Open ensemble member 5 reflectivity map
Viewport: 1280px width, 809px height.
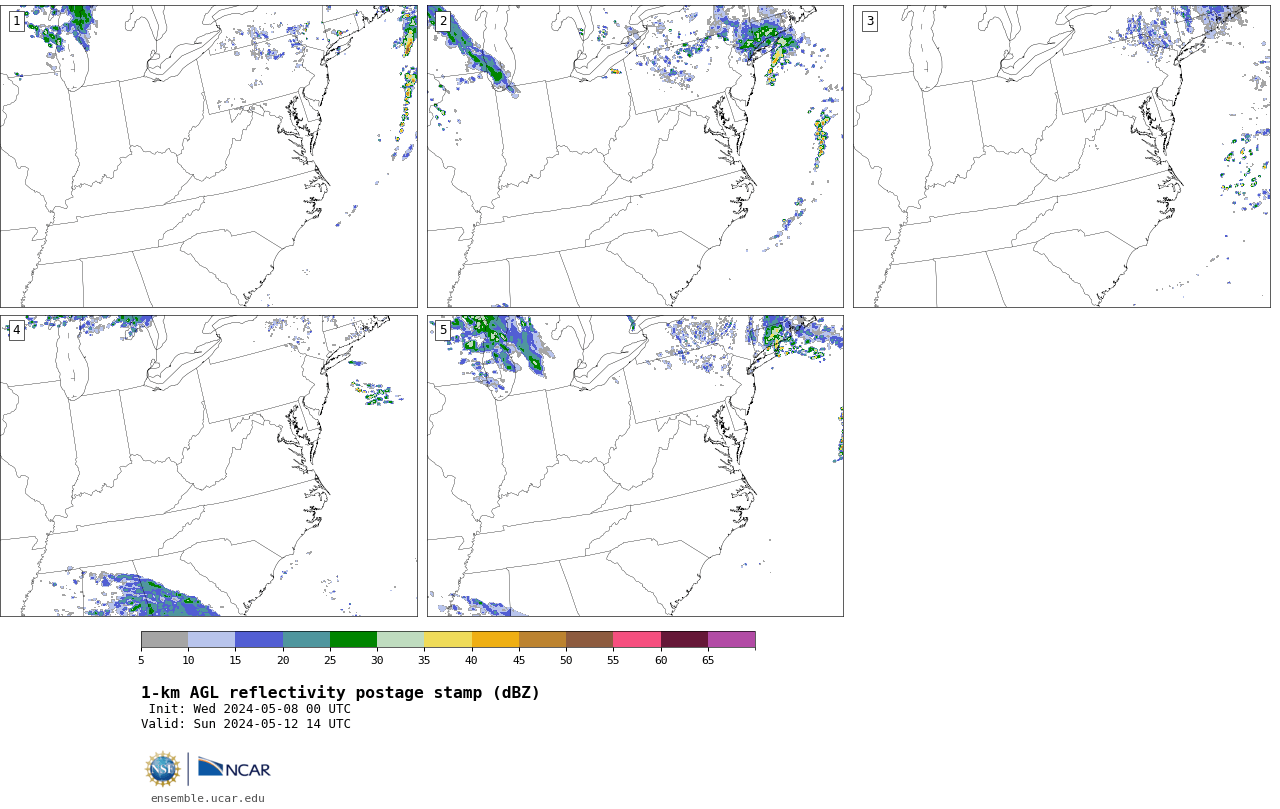(635, 466)
